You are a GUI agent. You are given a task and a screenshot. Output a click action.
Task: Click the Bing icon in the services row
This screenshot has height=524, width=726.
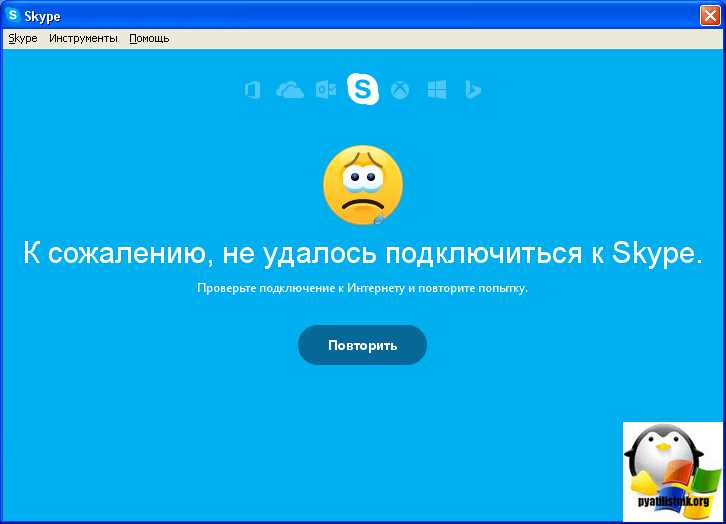(473, 89)
